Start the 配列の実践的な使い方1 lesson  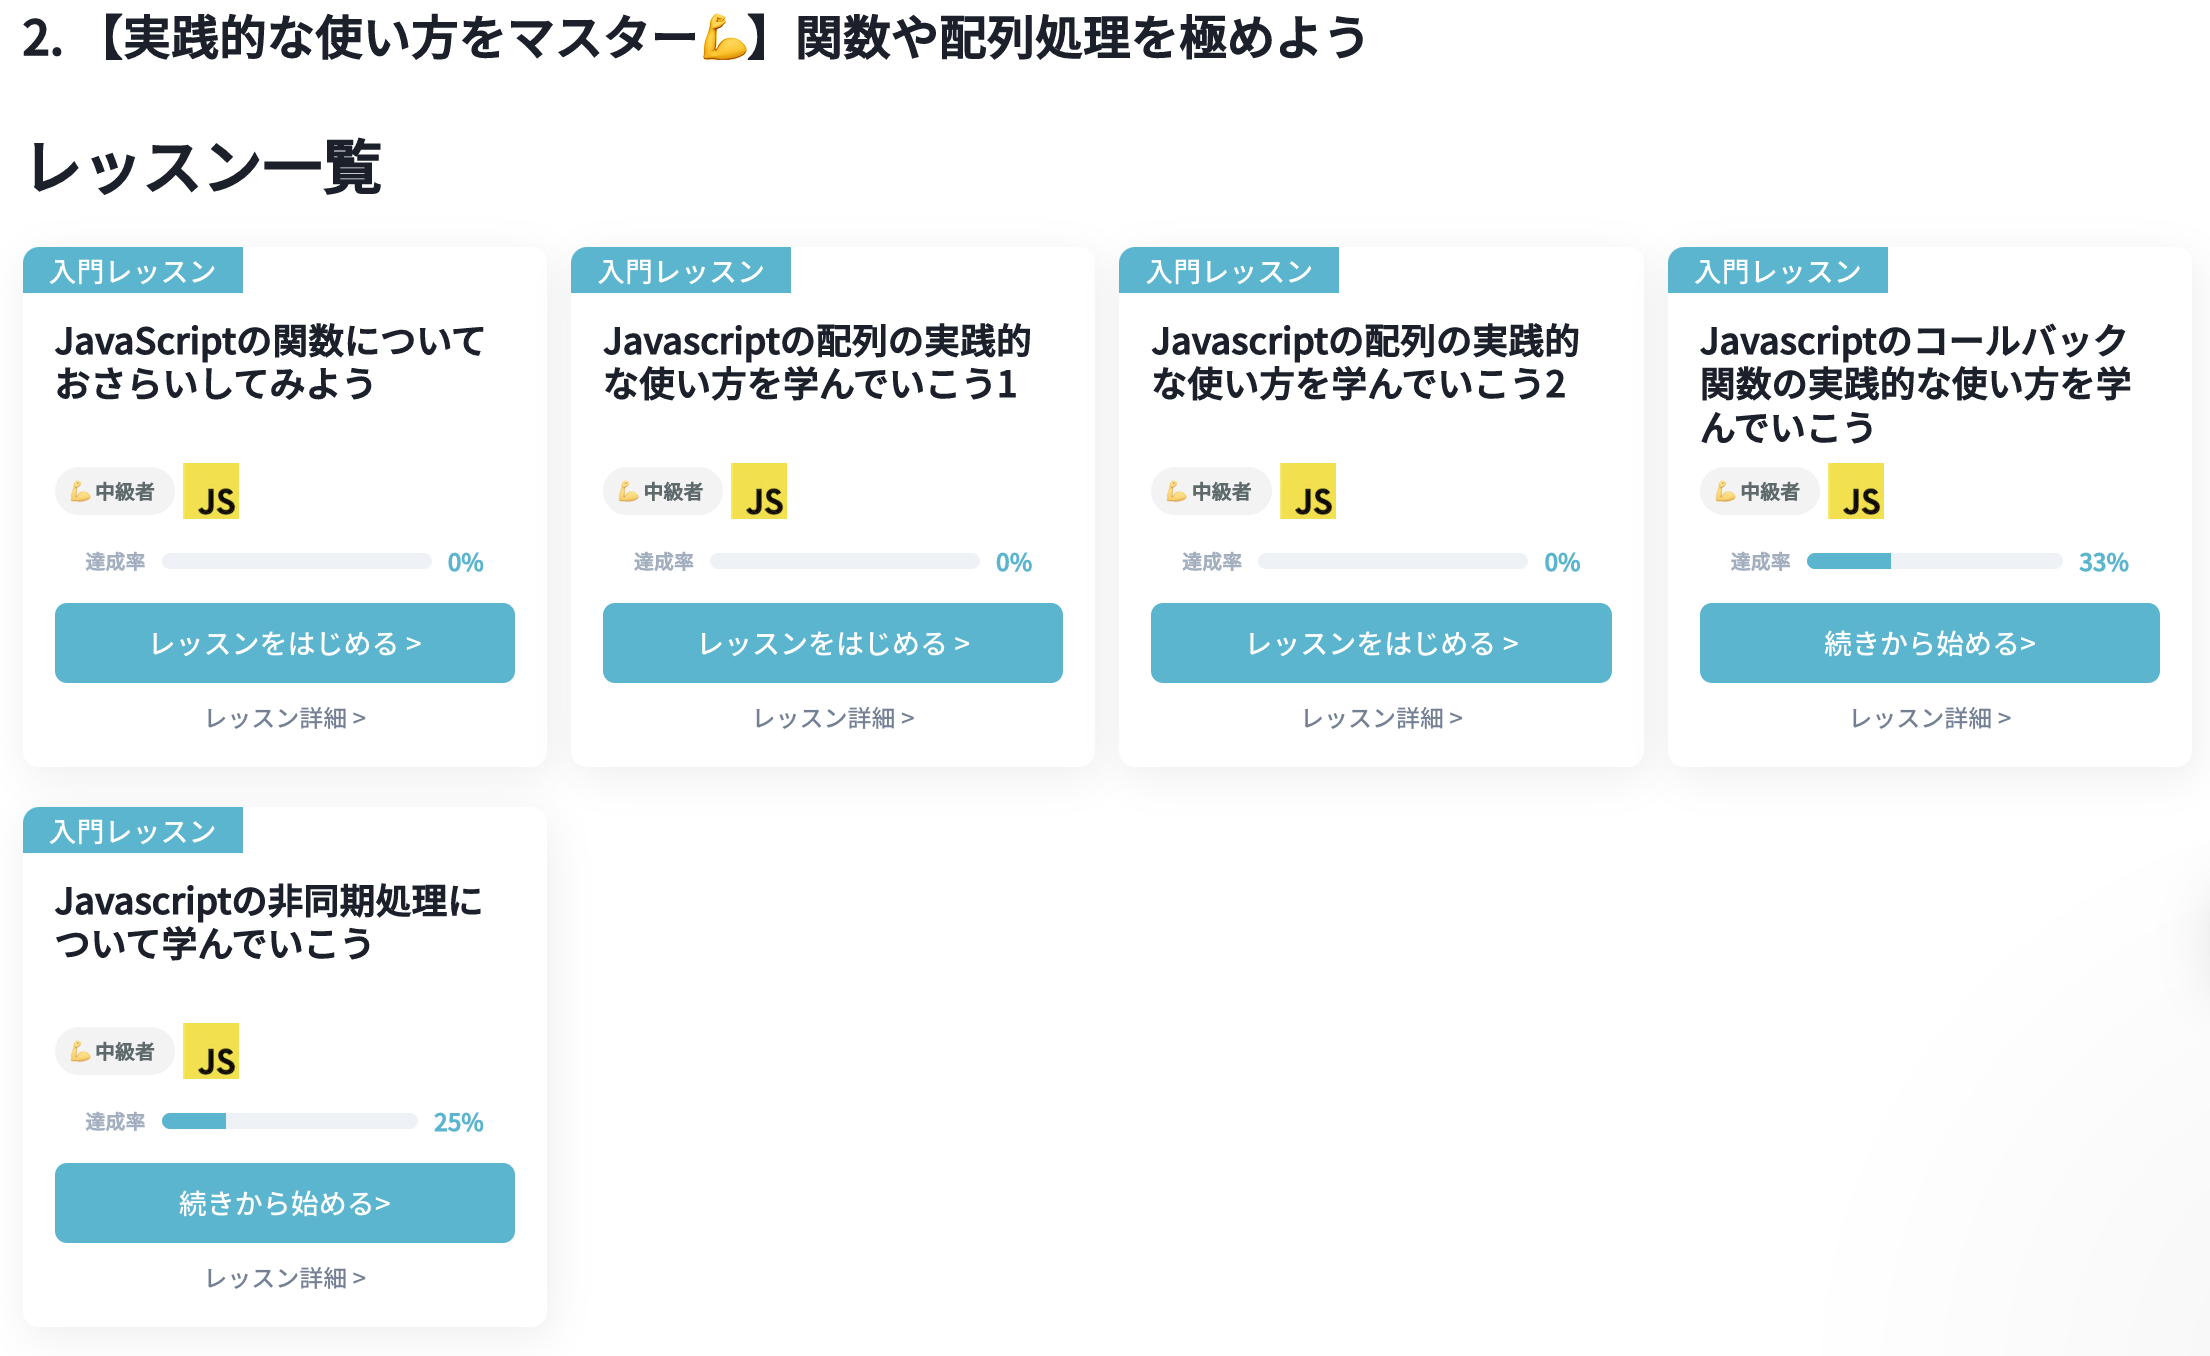[x=833, y=643]
